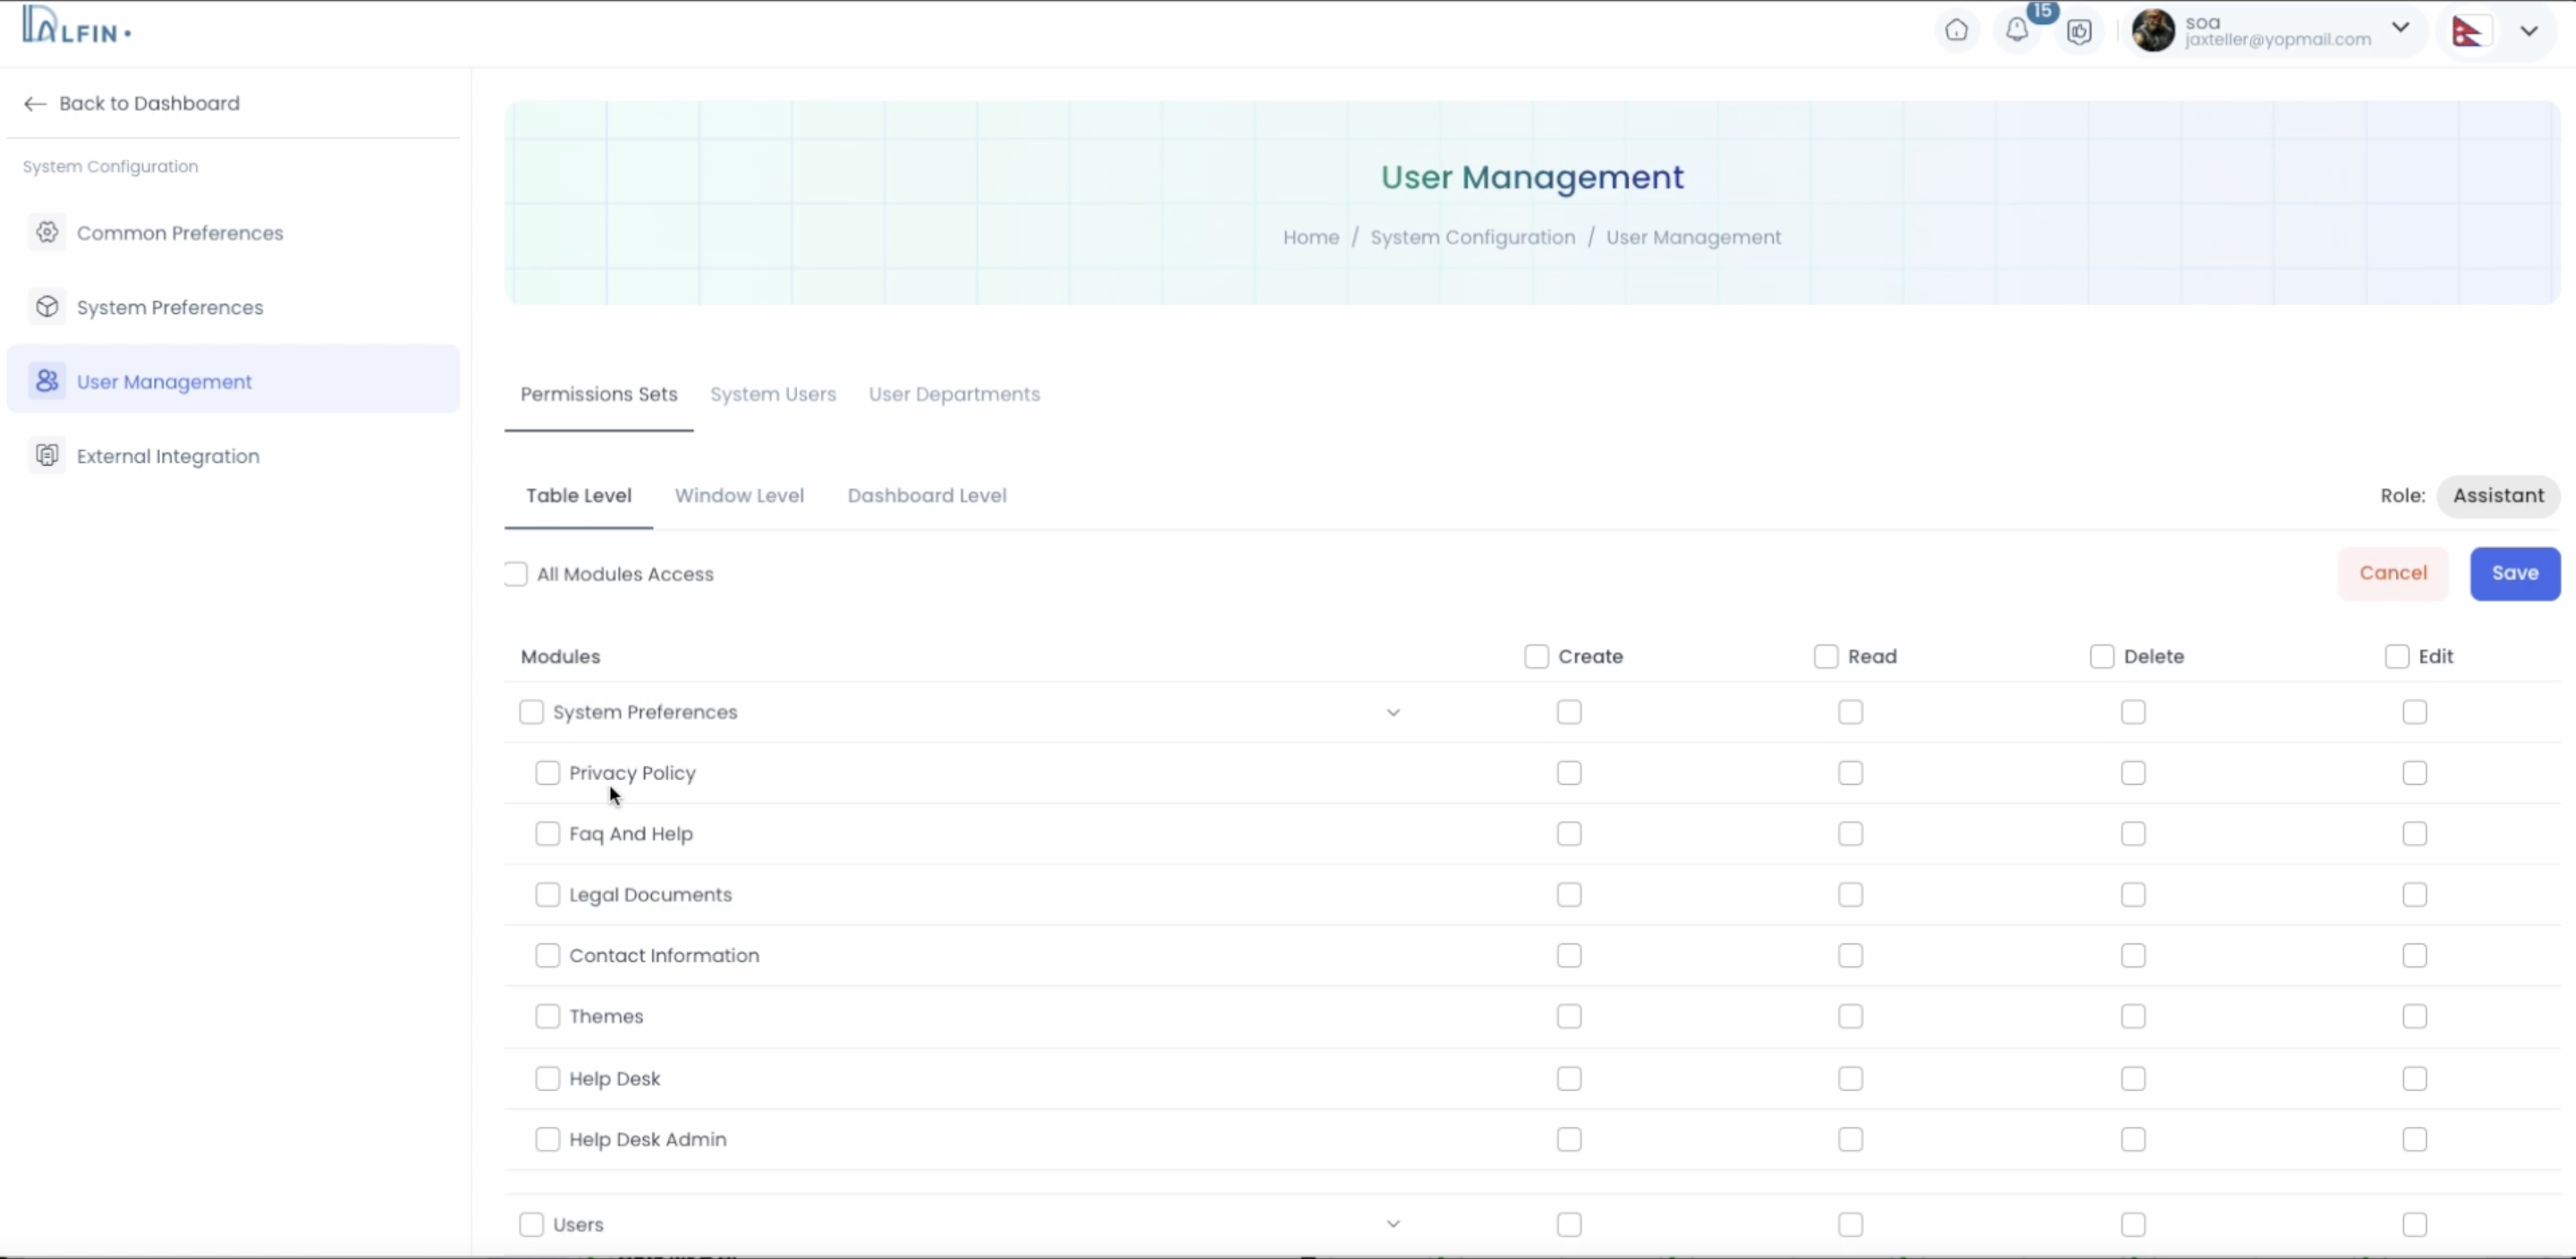Click the Alfin logo
This screenshot has height=1259, width=2576.
(76, 26)
